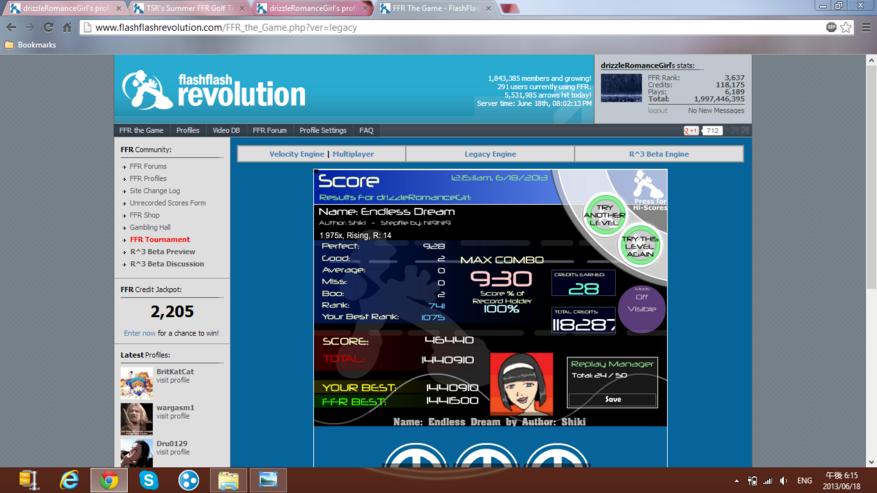Save the replay in Replay Manager

tap(612, 400)
